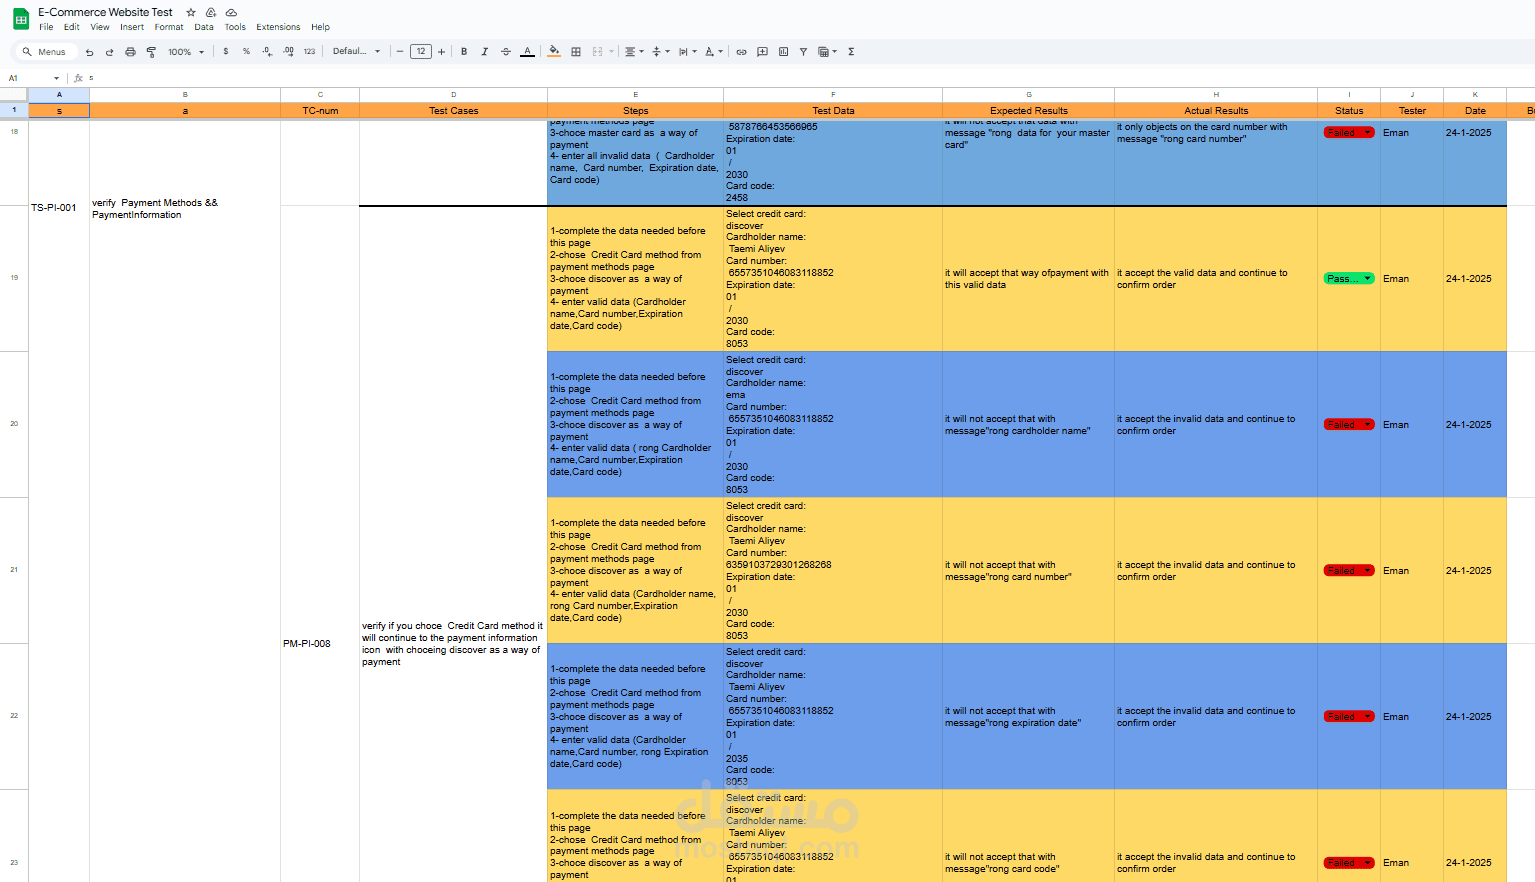Insert a chart

[x=783, y=52]
